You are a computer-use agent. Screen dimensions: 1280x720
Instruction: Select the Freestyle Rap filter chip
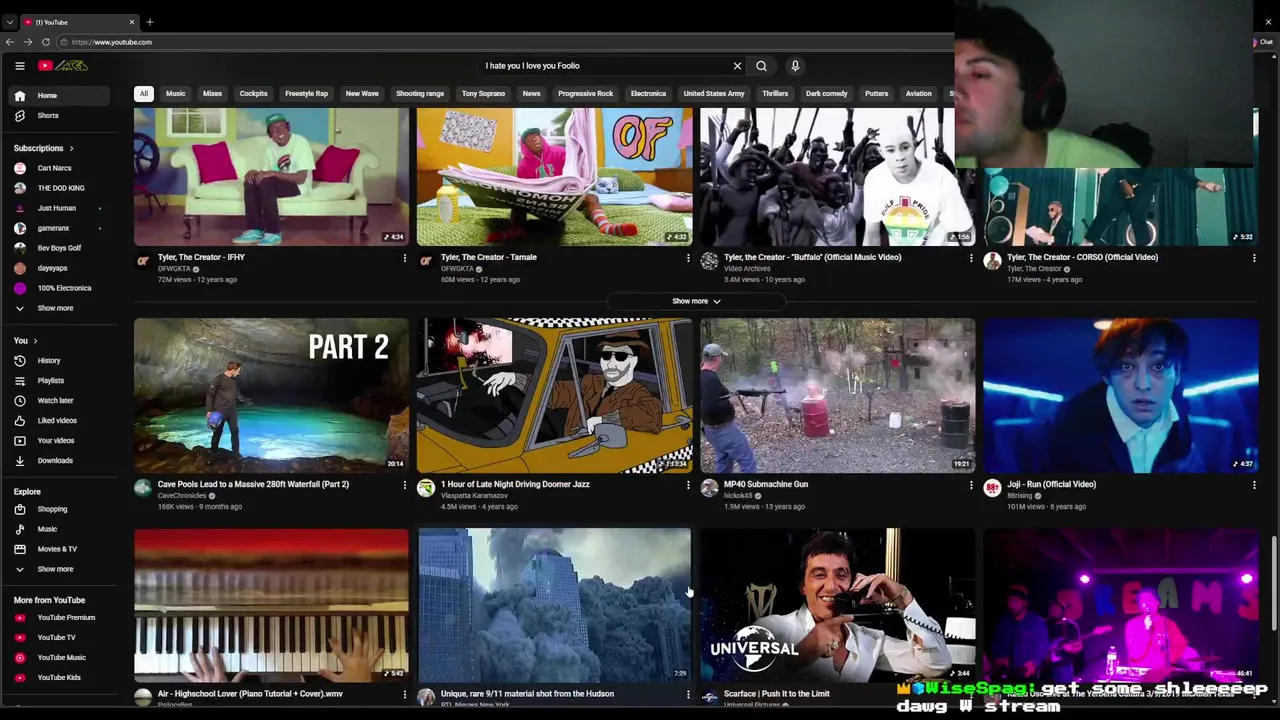[x=306, y=94]
